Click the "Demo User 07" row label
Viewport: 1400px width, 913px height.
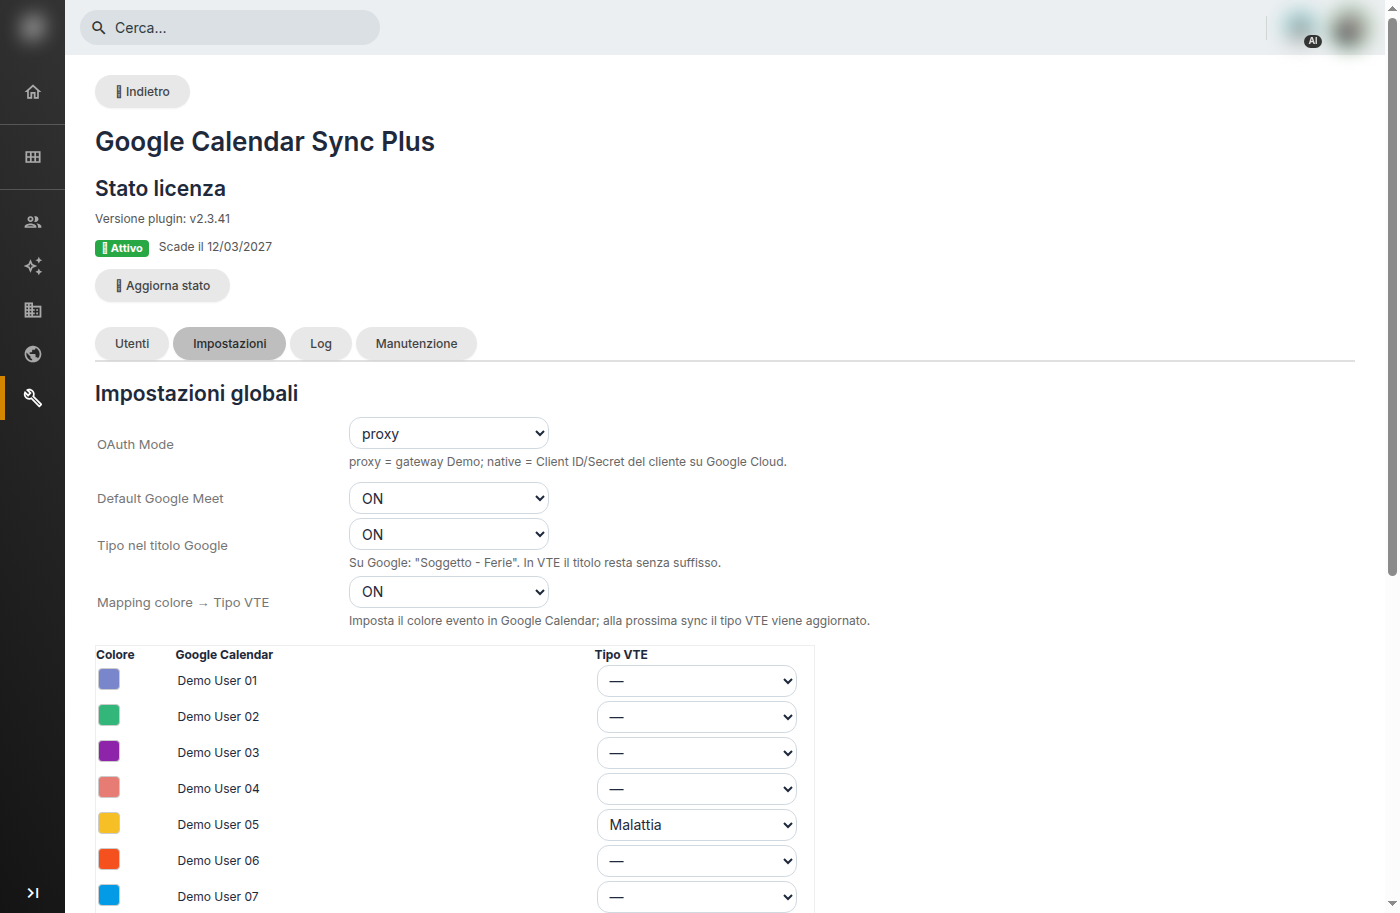pyautogui.click(x=218, y=897)
